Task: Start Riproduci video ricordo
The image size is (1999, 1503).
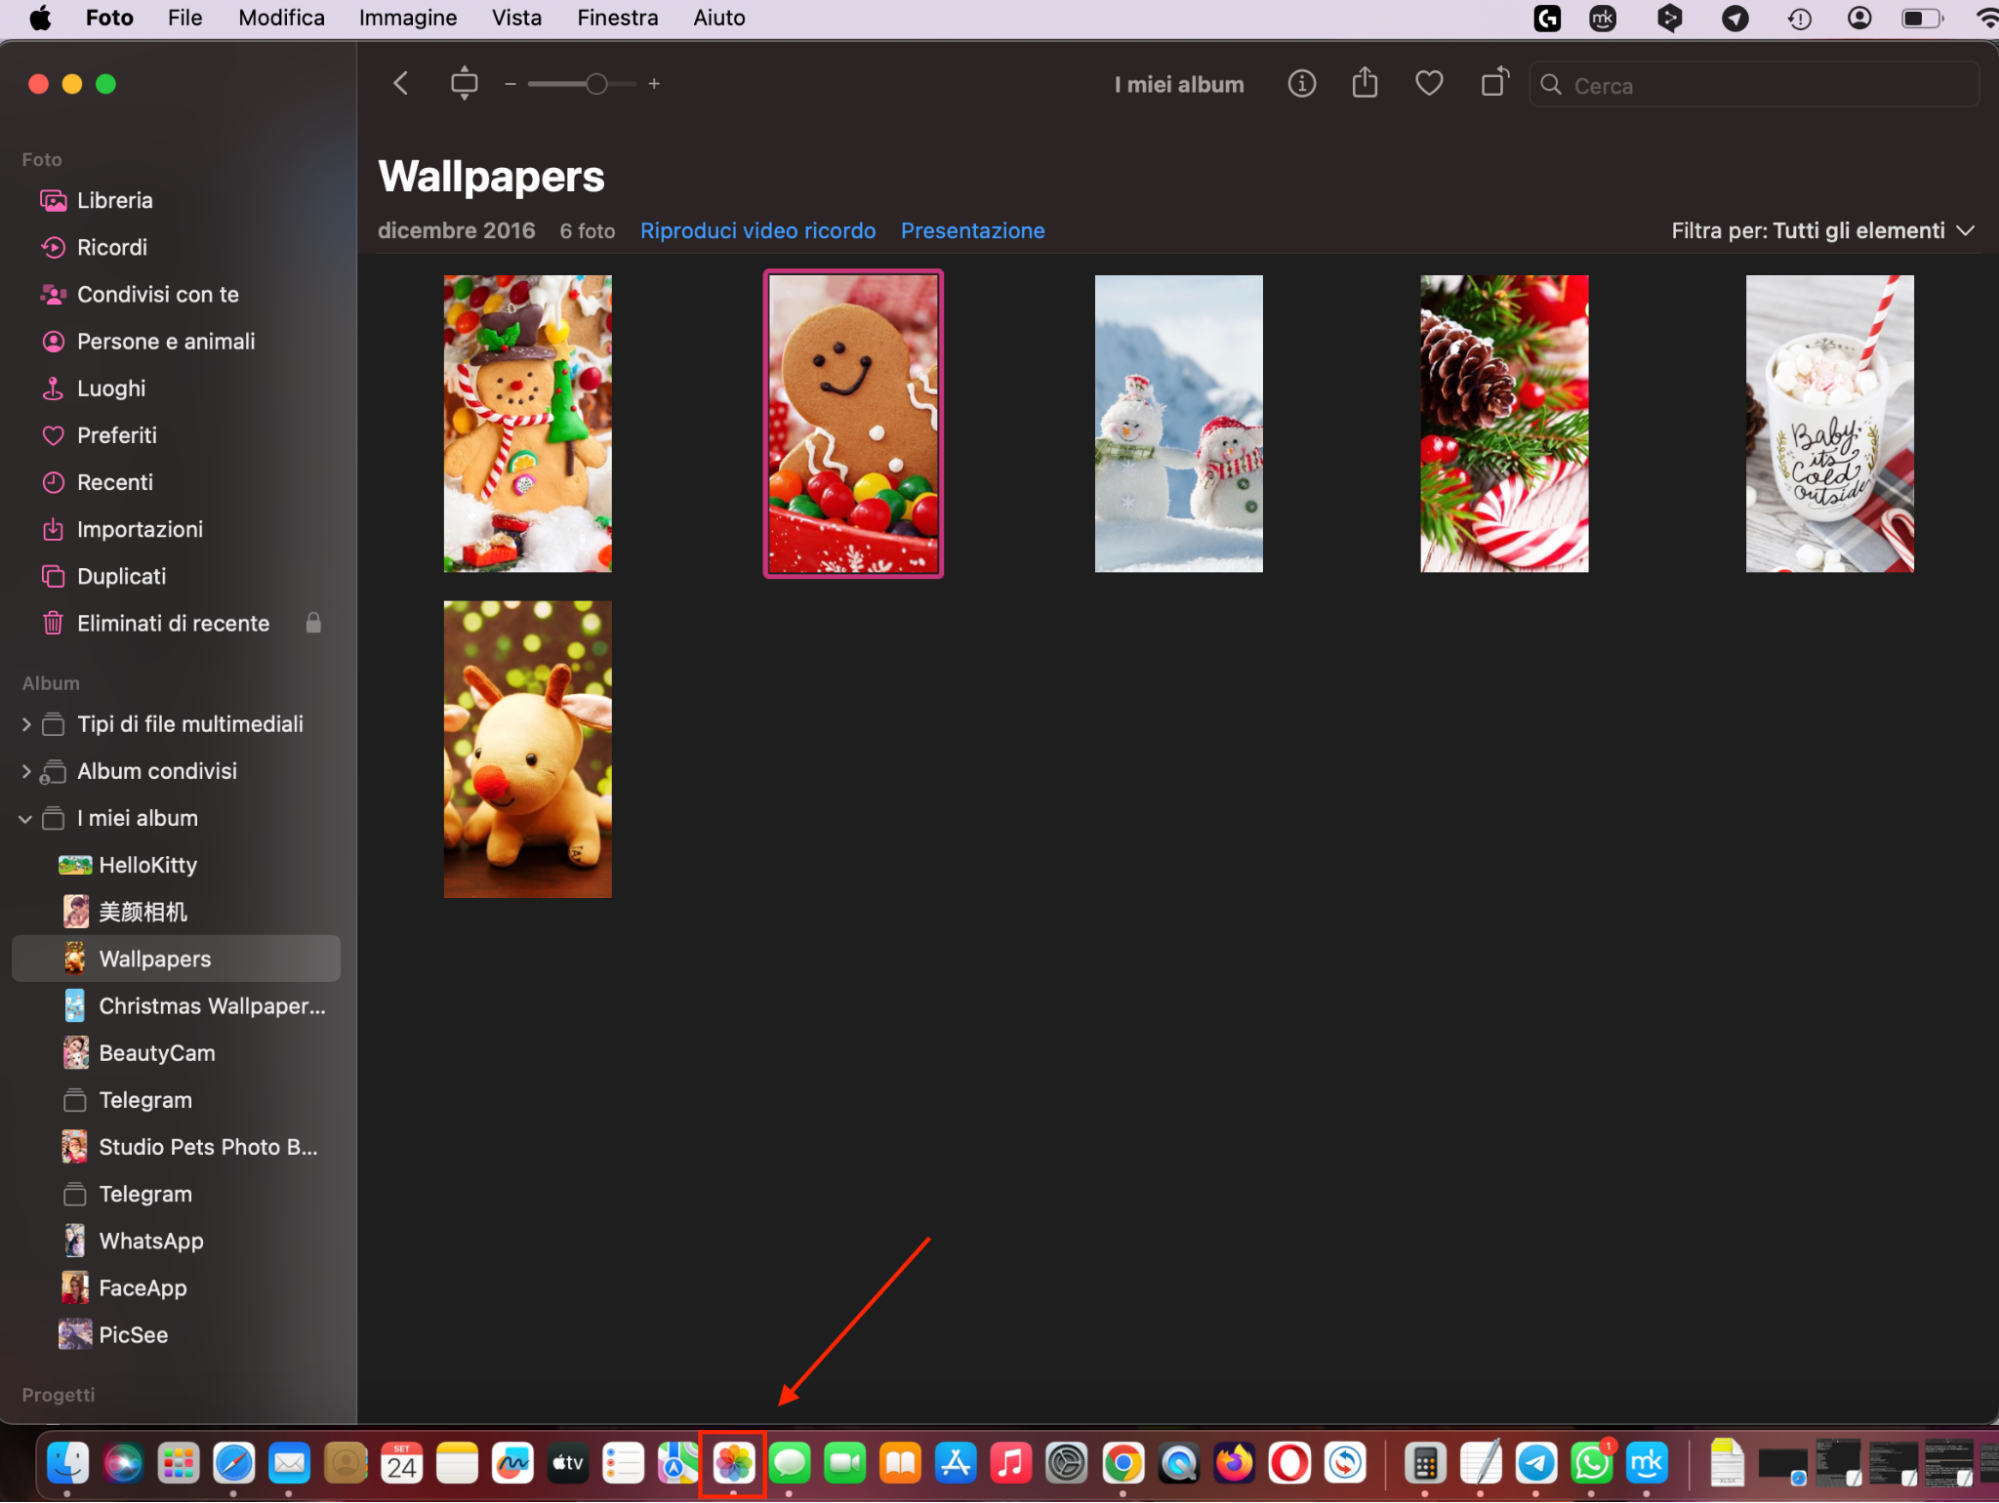Action: point(757,230)
